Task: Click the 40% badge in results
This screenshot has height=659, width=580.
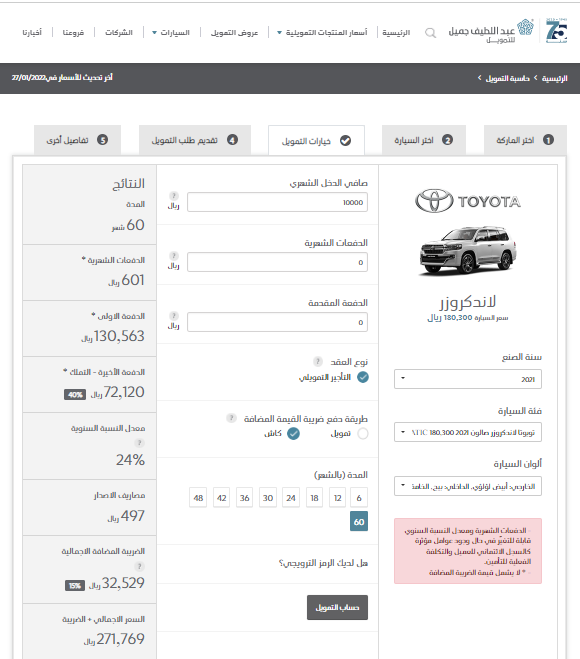Action: click(75, 395)
